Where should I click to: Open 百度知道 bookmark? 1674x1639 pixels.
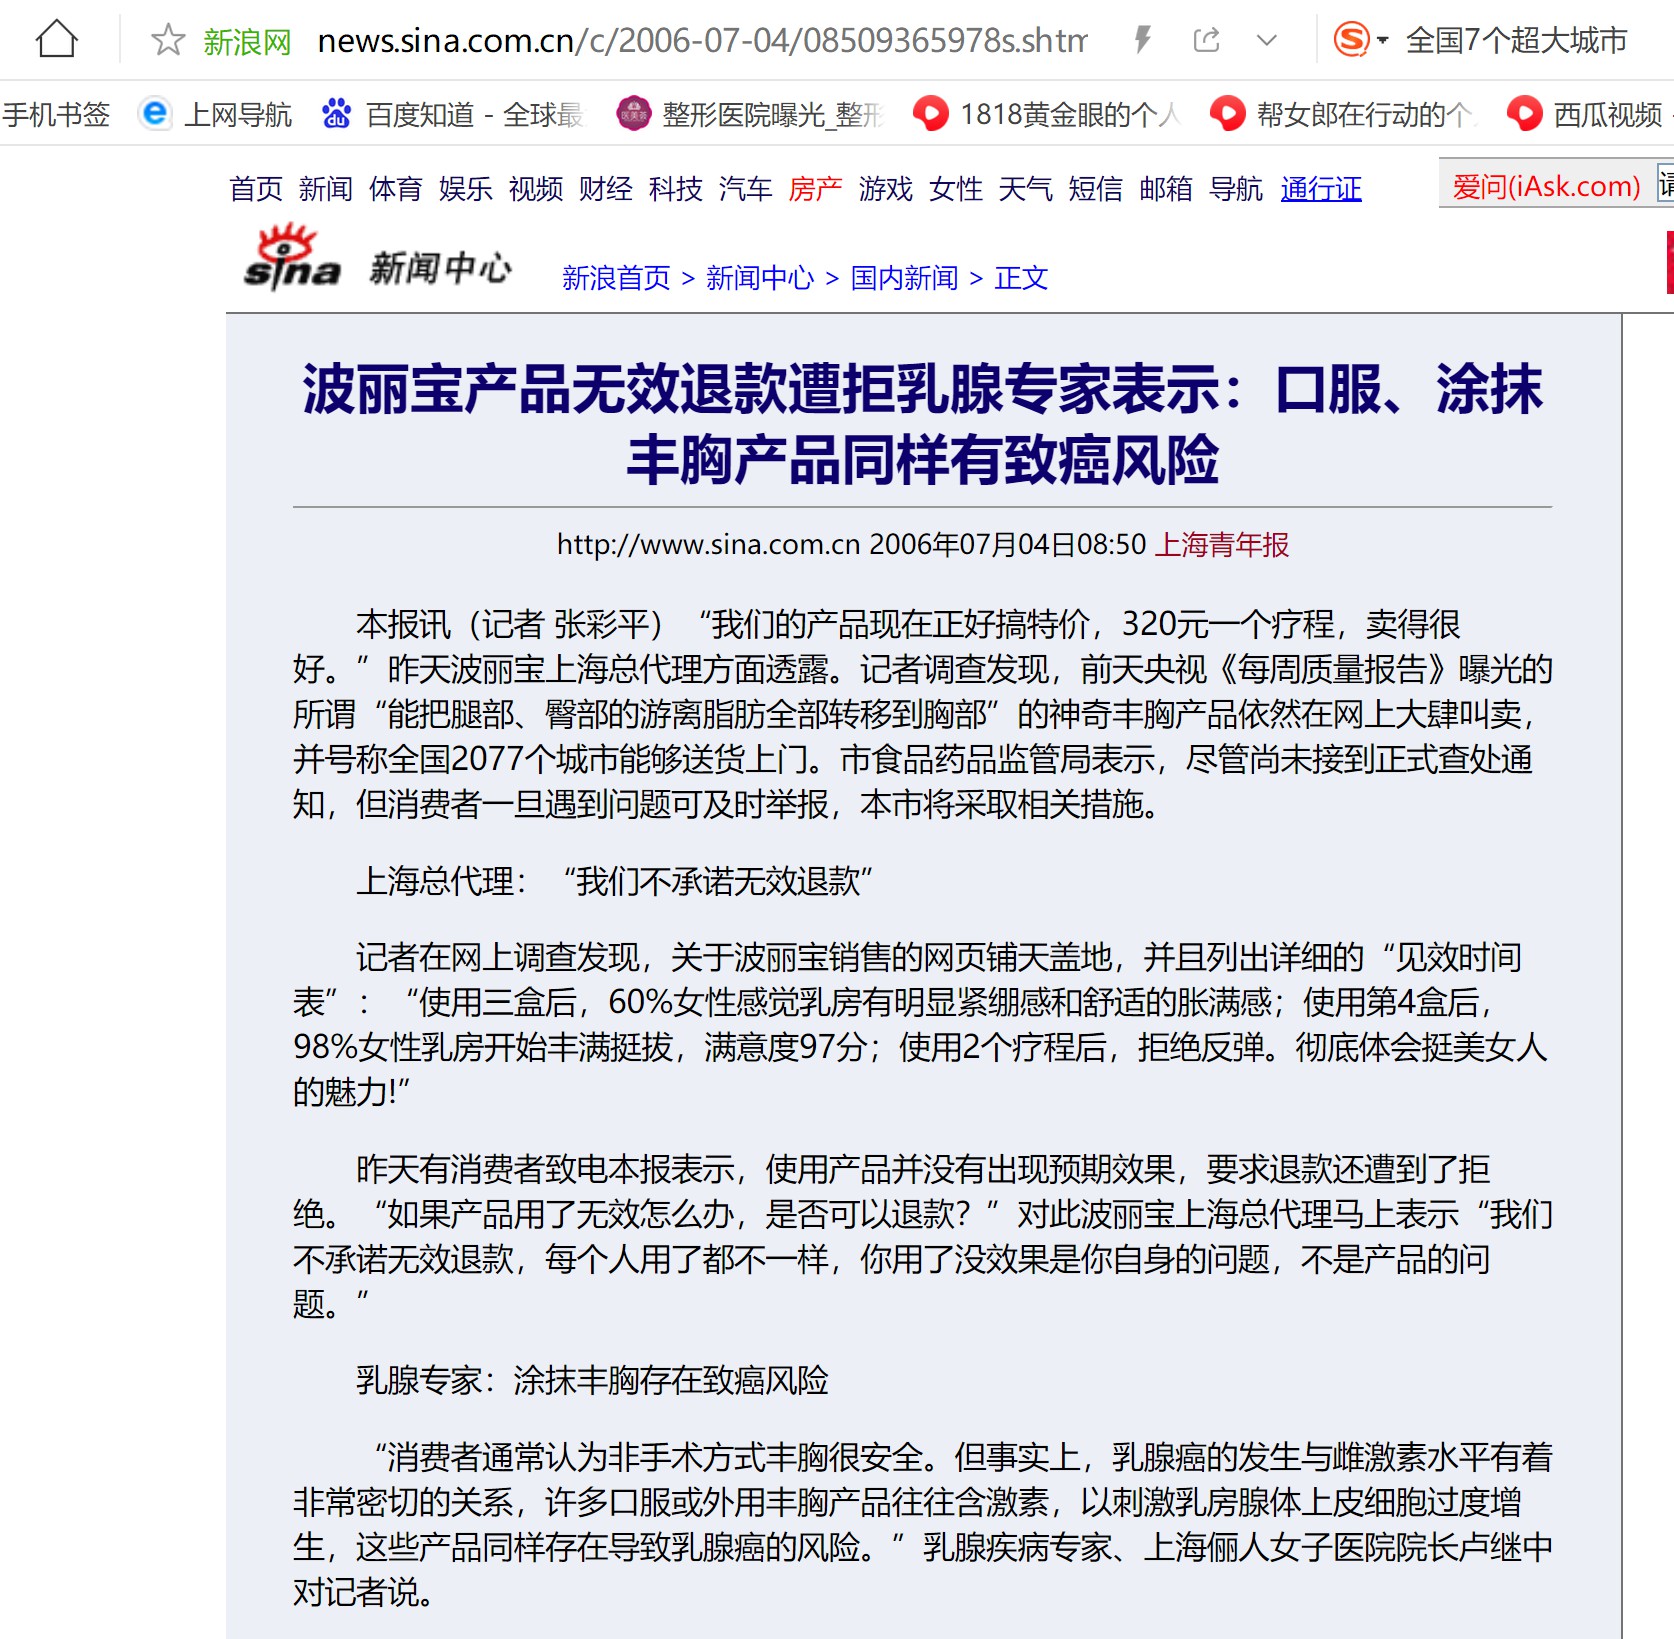tap(452, 115)
